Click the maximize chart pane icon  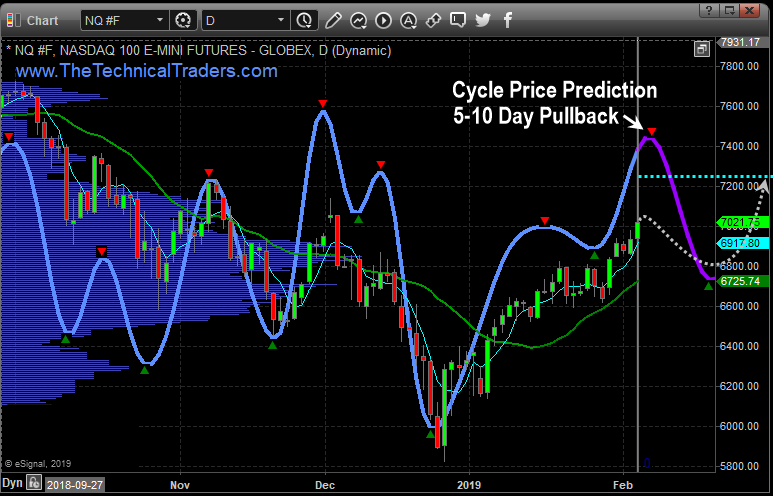tap(702, 48)
